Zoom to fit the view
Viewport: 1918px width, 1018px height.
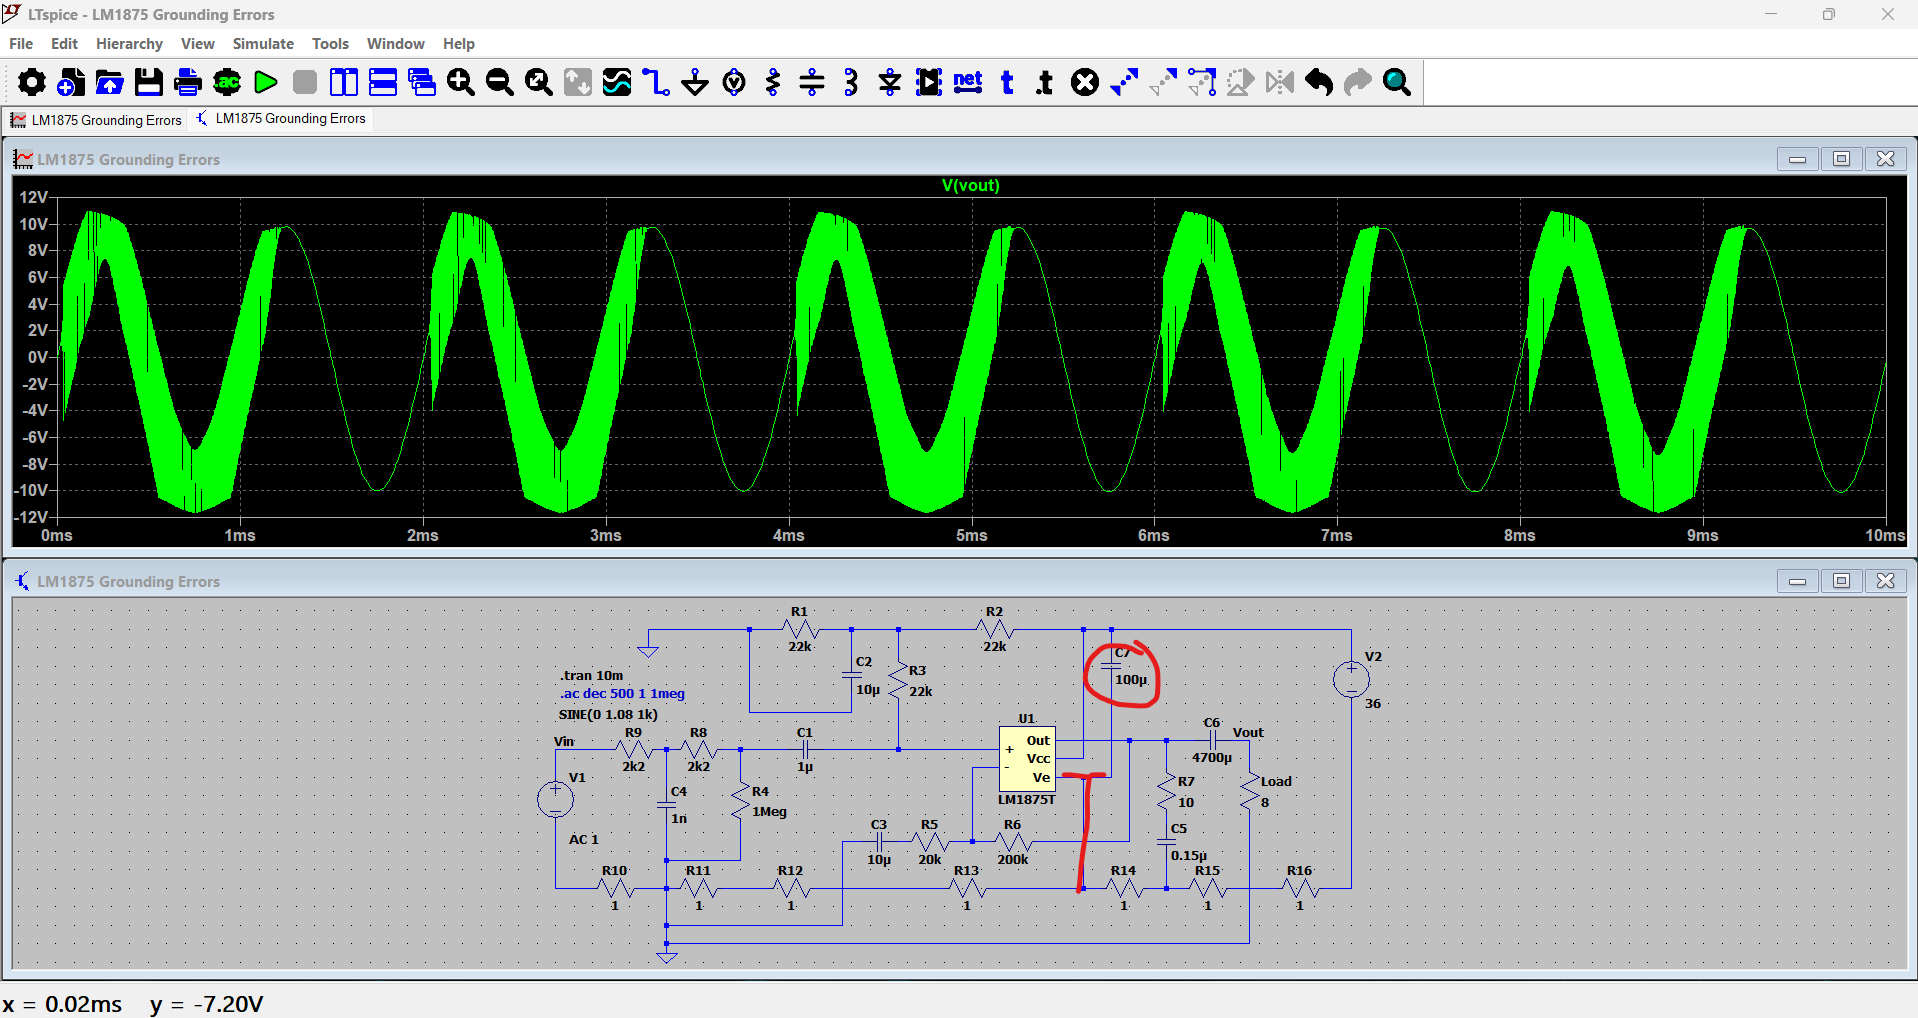[x=539, y=82]
